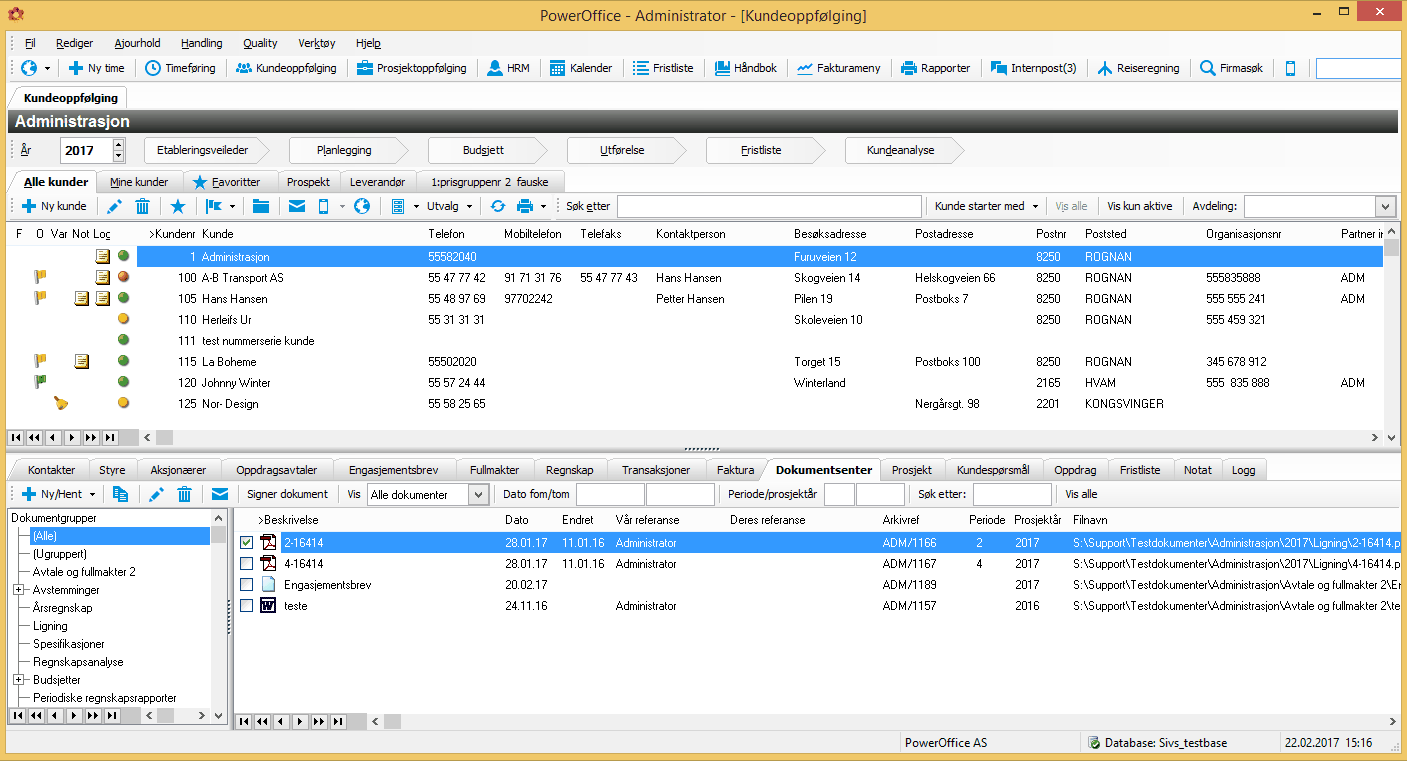The width and height of the screenshot is (1407, 761).
Task: Edit customer using the pencil icon in customer toolbar
Action: pyautogui.click(x=114, y=206)
